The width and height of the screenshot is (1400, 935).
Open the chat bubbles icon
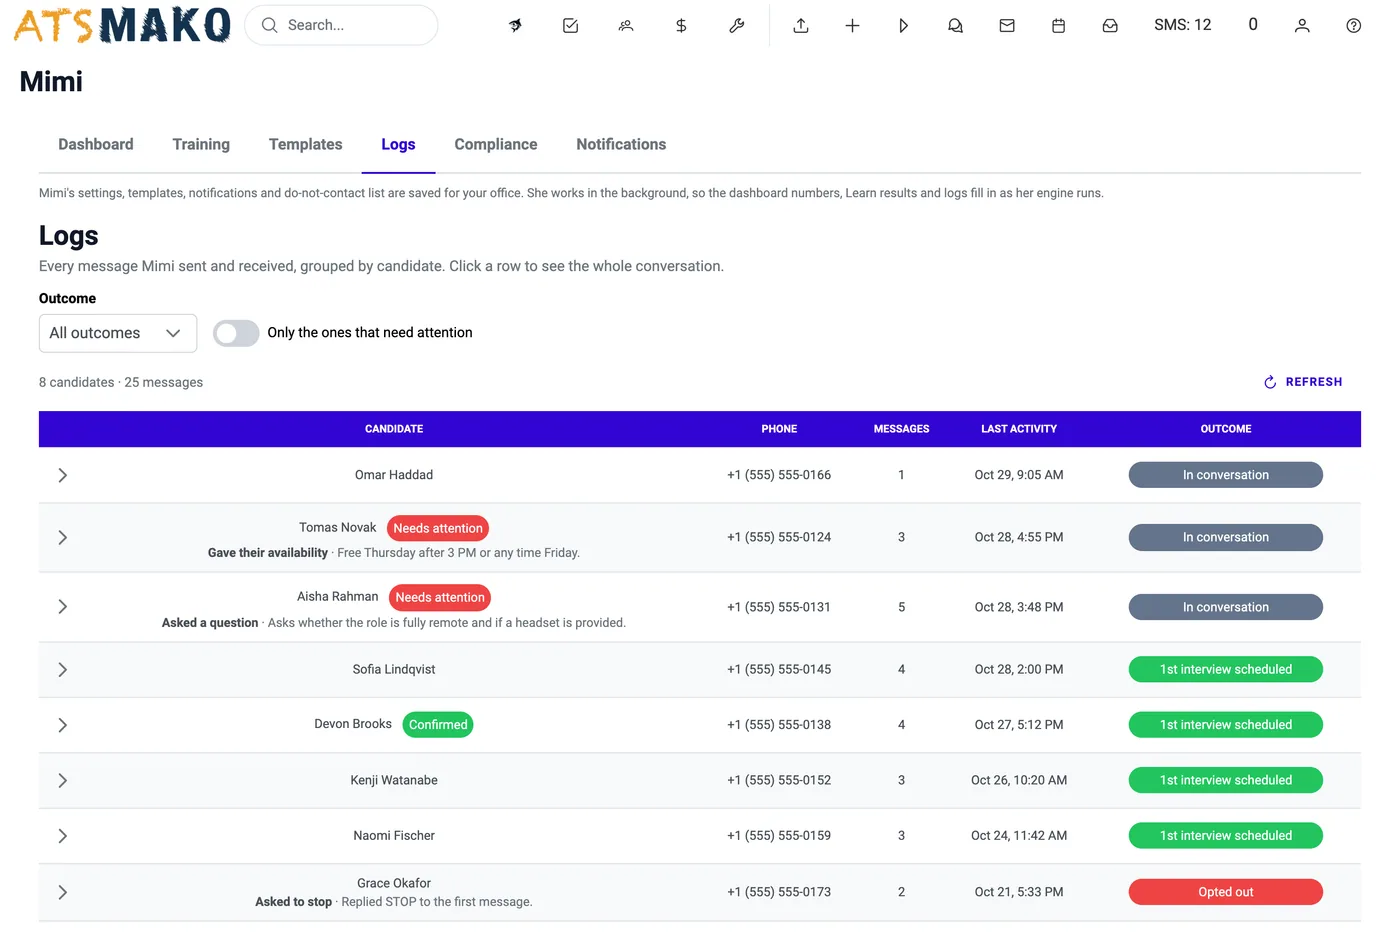tap(955, 26)
